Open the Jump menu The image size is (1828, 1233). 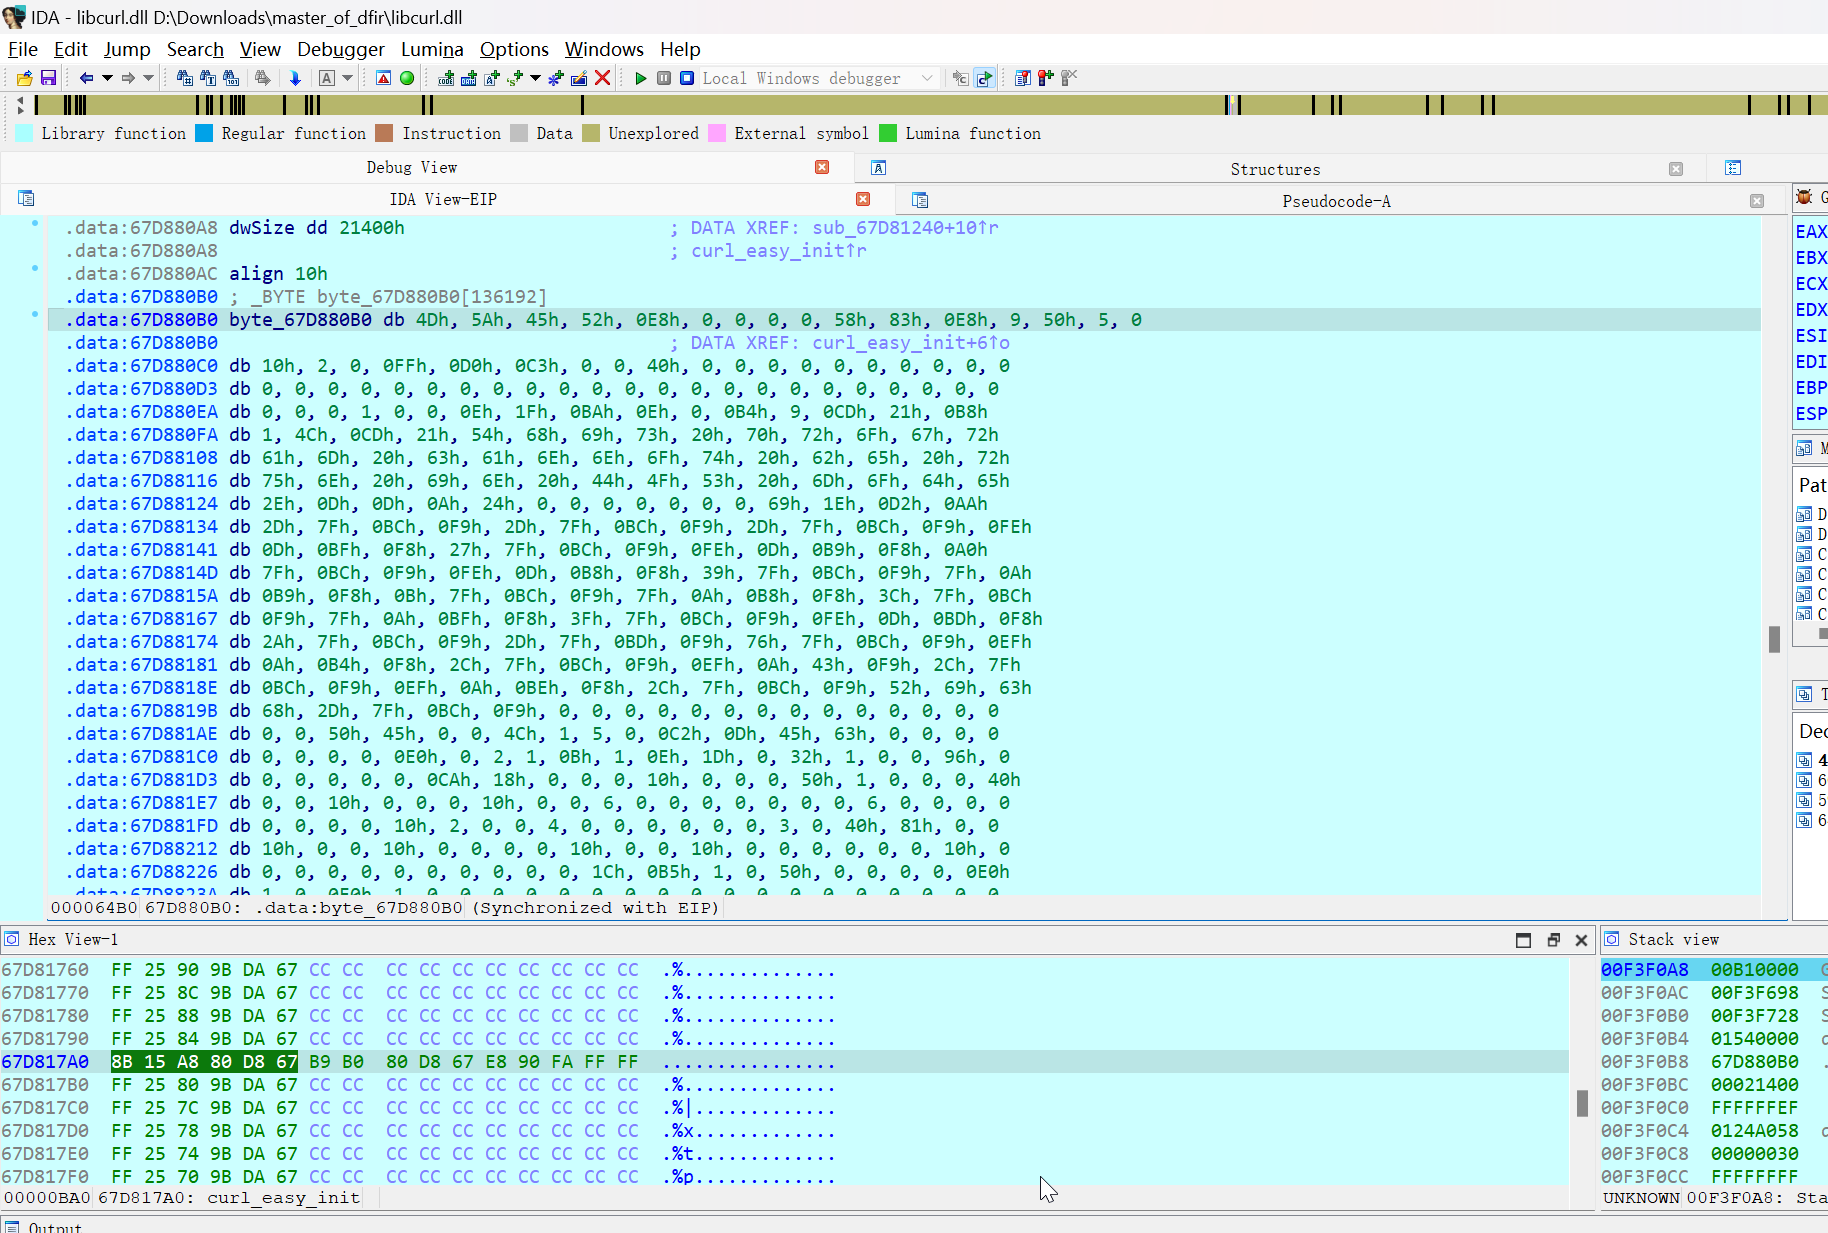[x=127, y=49]
